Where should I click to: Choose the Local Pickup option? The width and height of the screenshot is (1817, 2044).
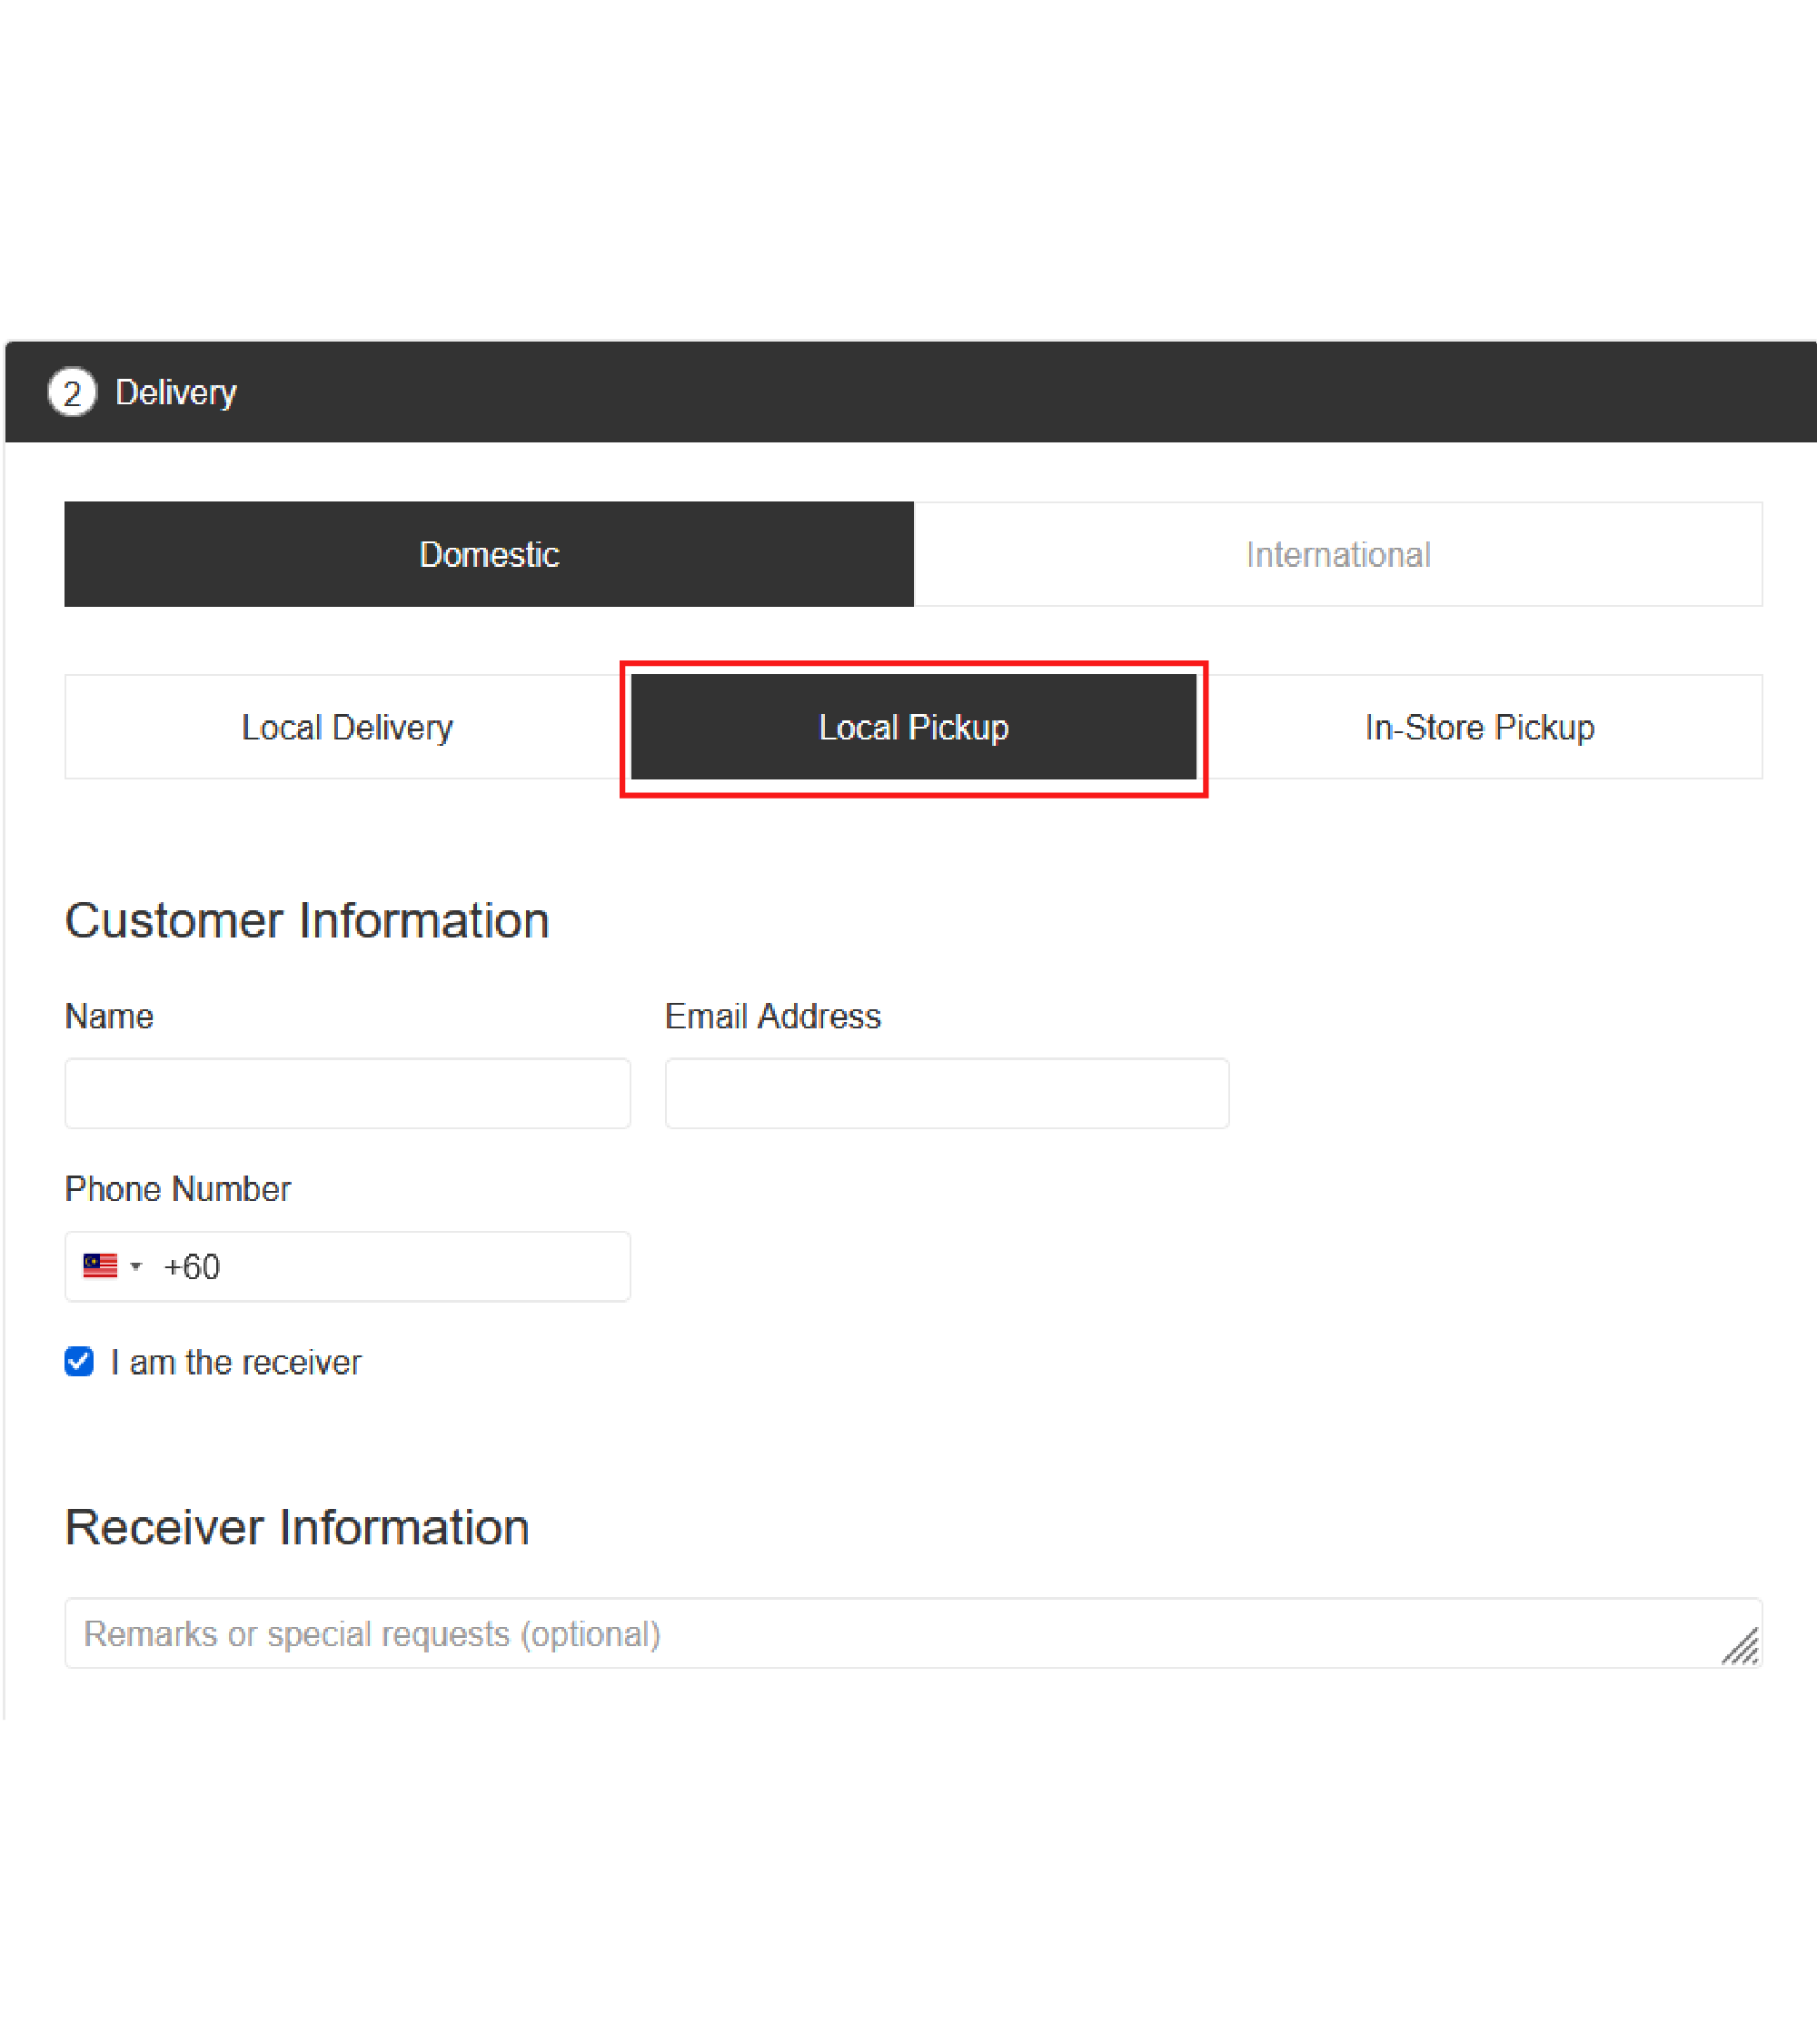point(913,727)
